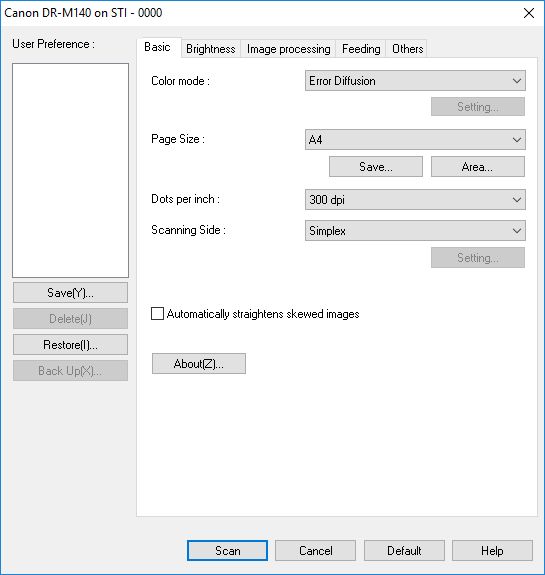Click the Restore(I)... button
The width and height of the screenshot is (545, 575).
[x=70, y=345]
